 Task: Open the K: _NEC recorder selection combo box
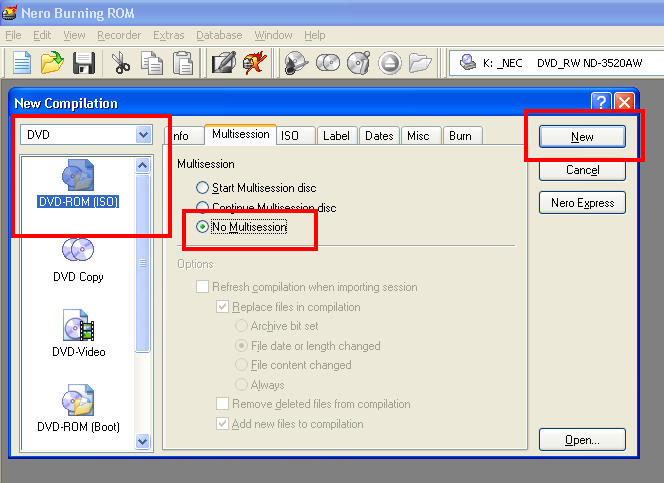pyautogui.click(x=556, y=63)
